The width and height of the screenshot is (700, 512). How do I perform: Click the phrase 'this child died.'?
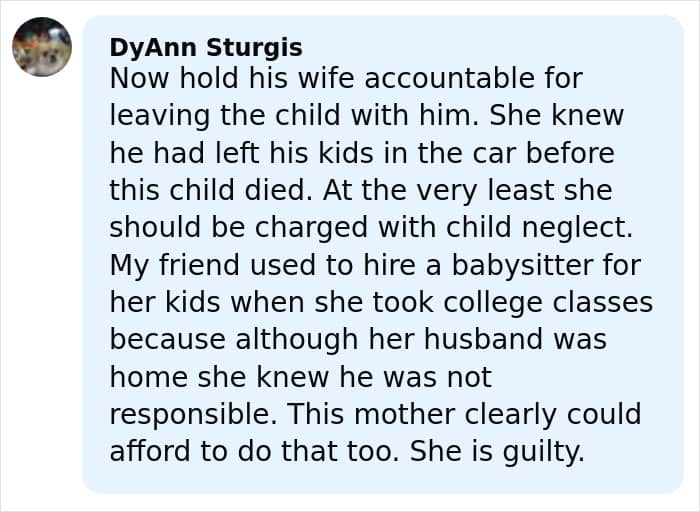point(211,190)
